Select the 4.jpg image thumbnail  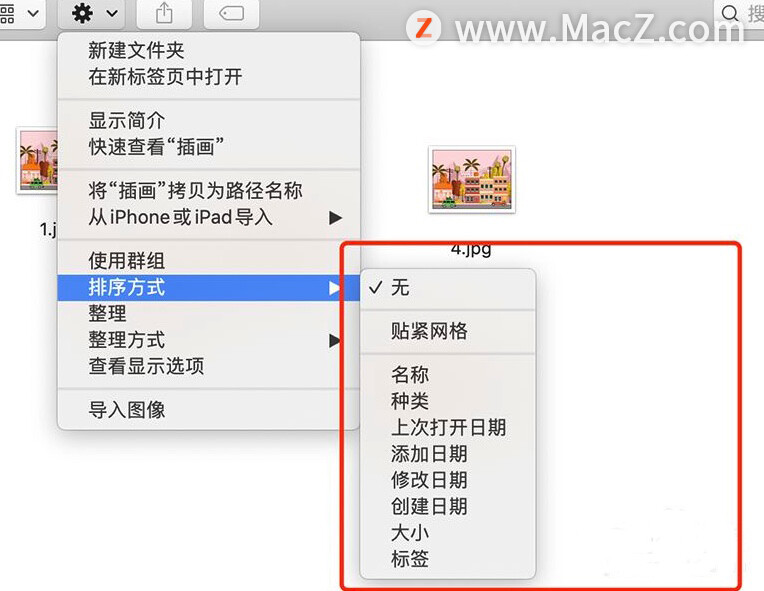click(x=472, y=179)
